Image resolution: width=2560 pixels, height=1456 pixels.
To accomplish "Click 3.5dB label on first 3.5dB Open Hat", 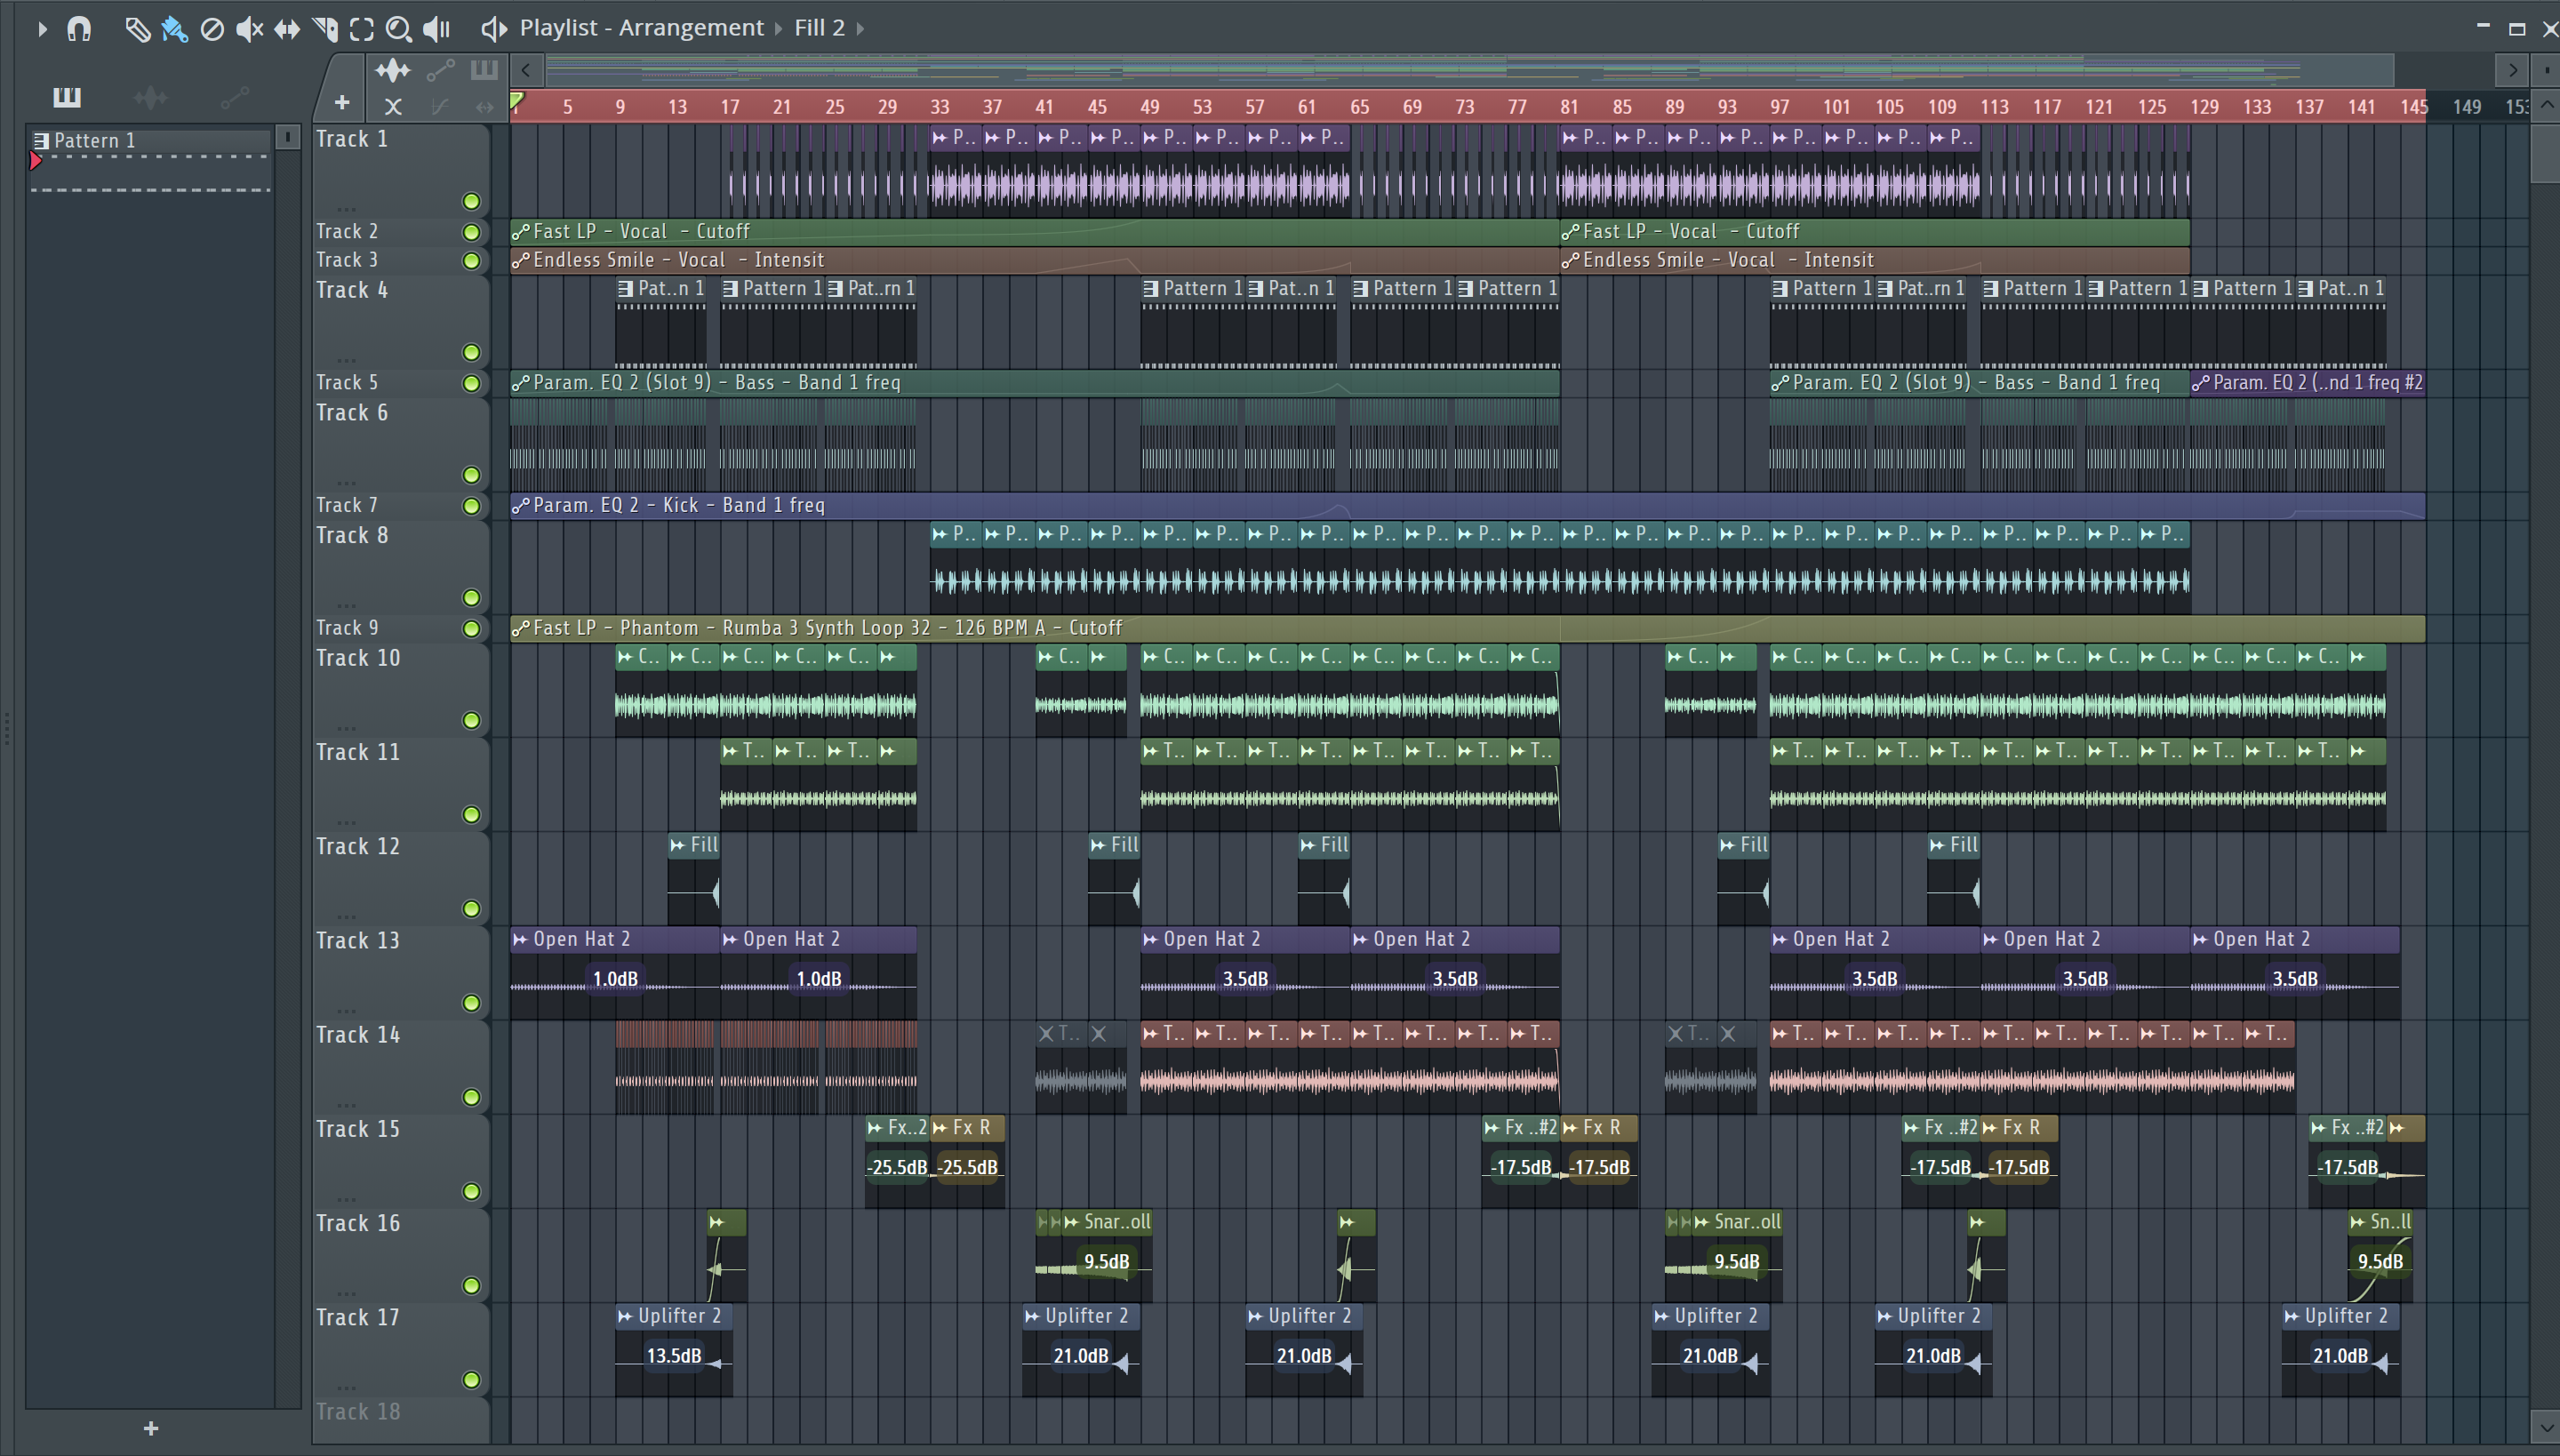I will (x=1245, y=980).
